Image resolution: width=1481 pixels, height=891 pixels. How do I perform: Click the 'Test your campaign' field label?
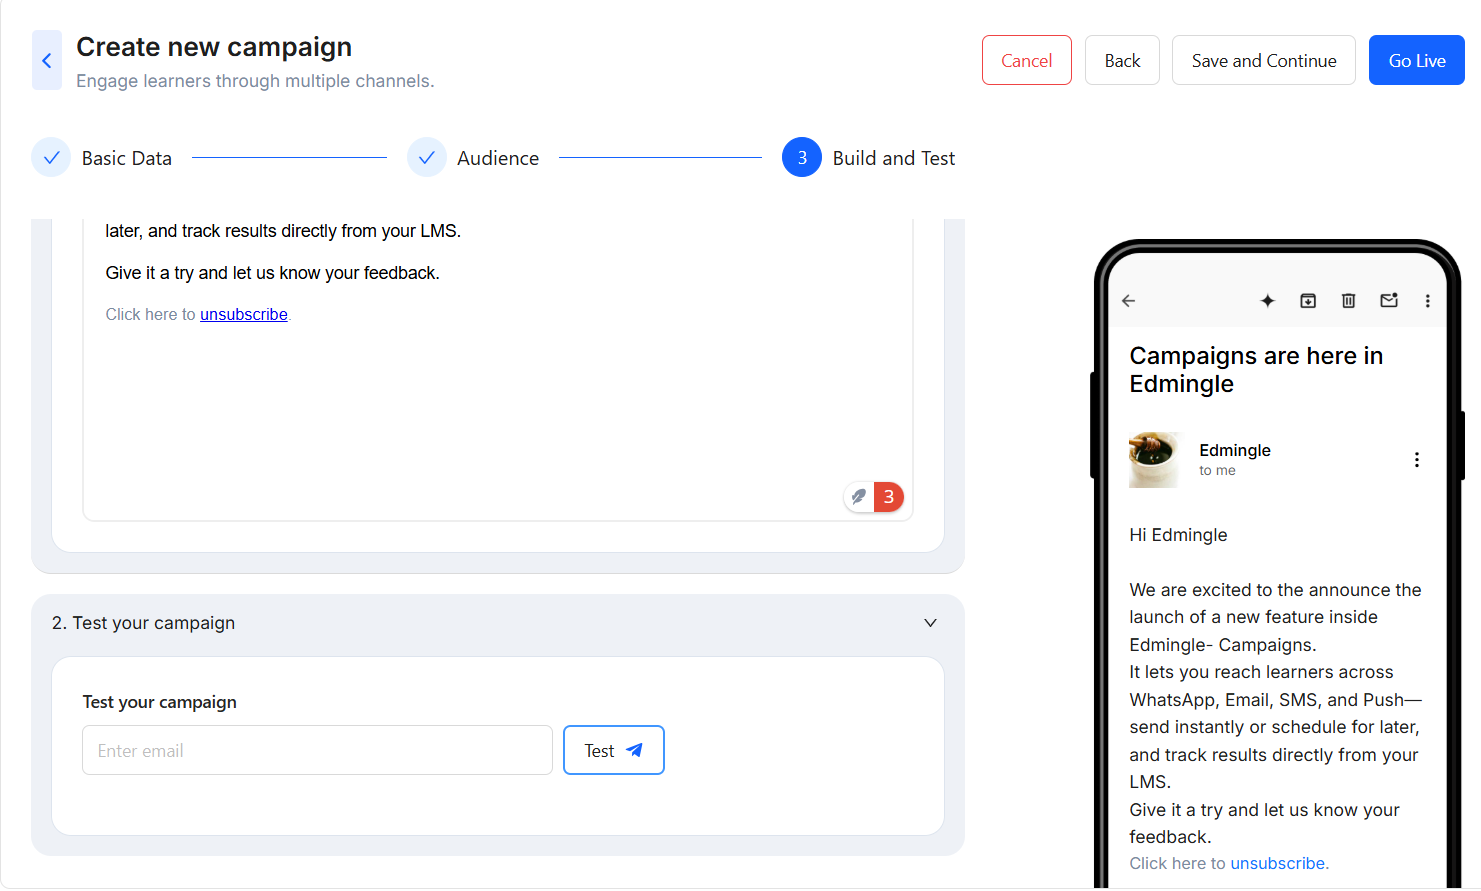point(160,702)
